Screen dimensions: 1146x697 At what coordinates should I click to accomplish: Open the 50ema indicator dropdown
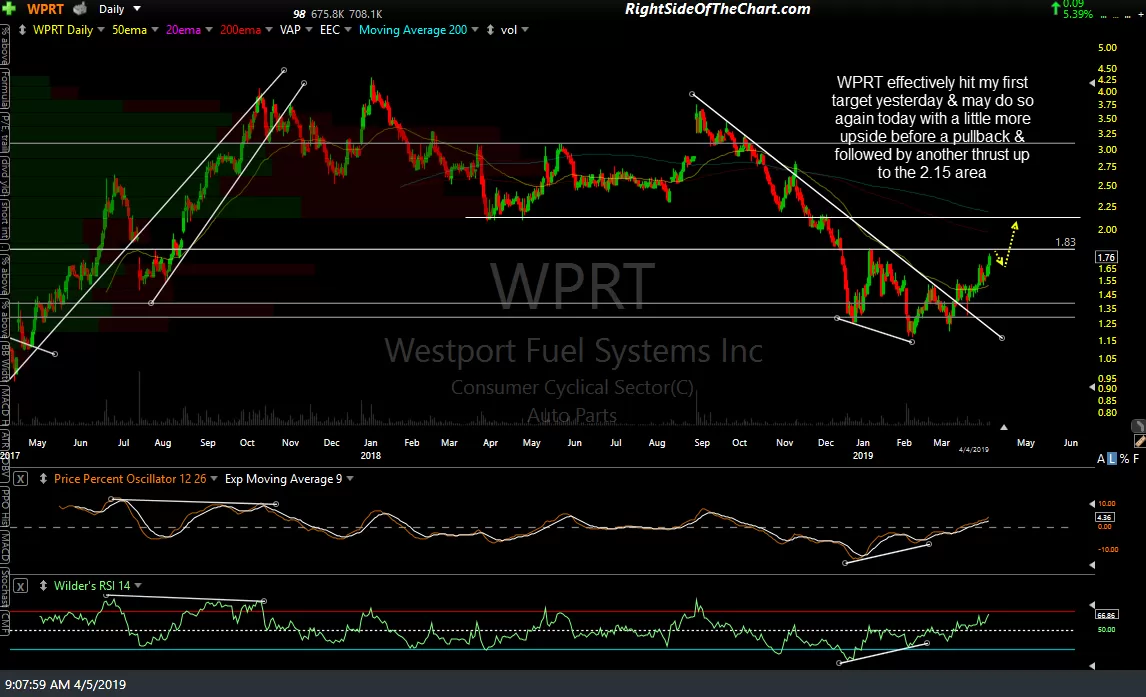point(155,30)
